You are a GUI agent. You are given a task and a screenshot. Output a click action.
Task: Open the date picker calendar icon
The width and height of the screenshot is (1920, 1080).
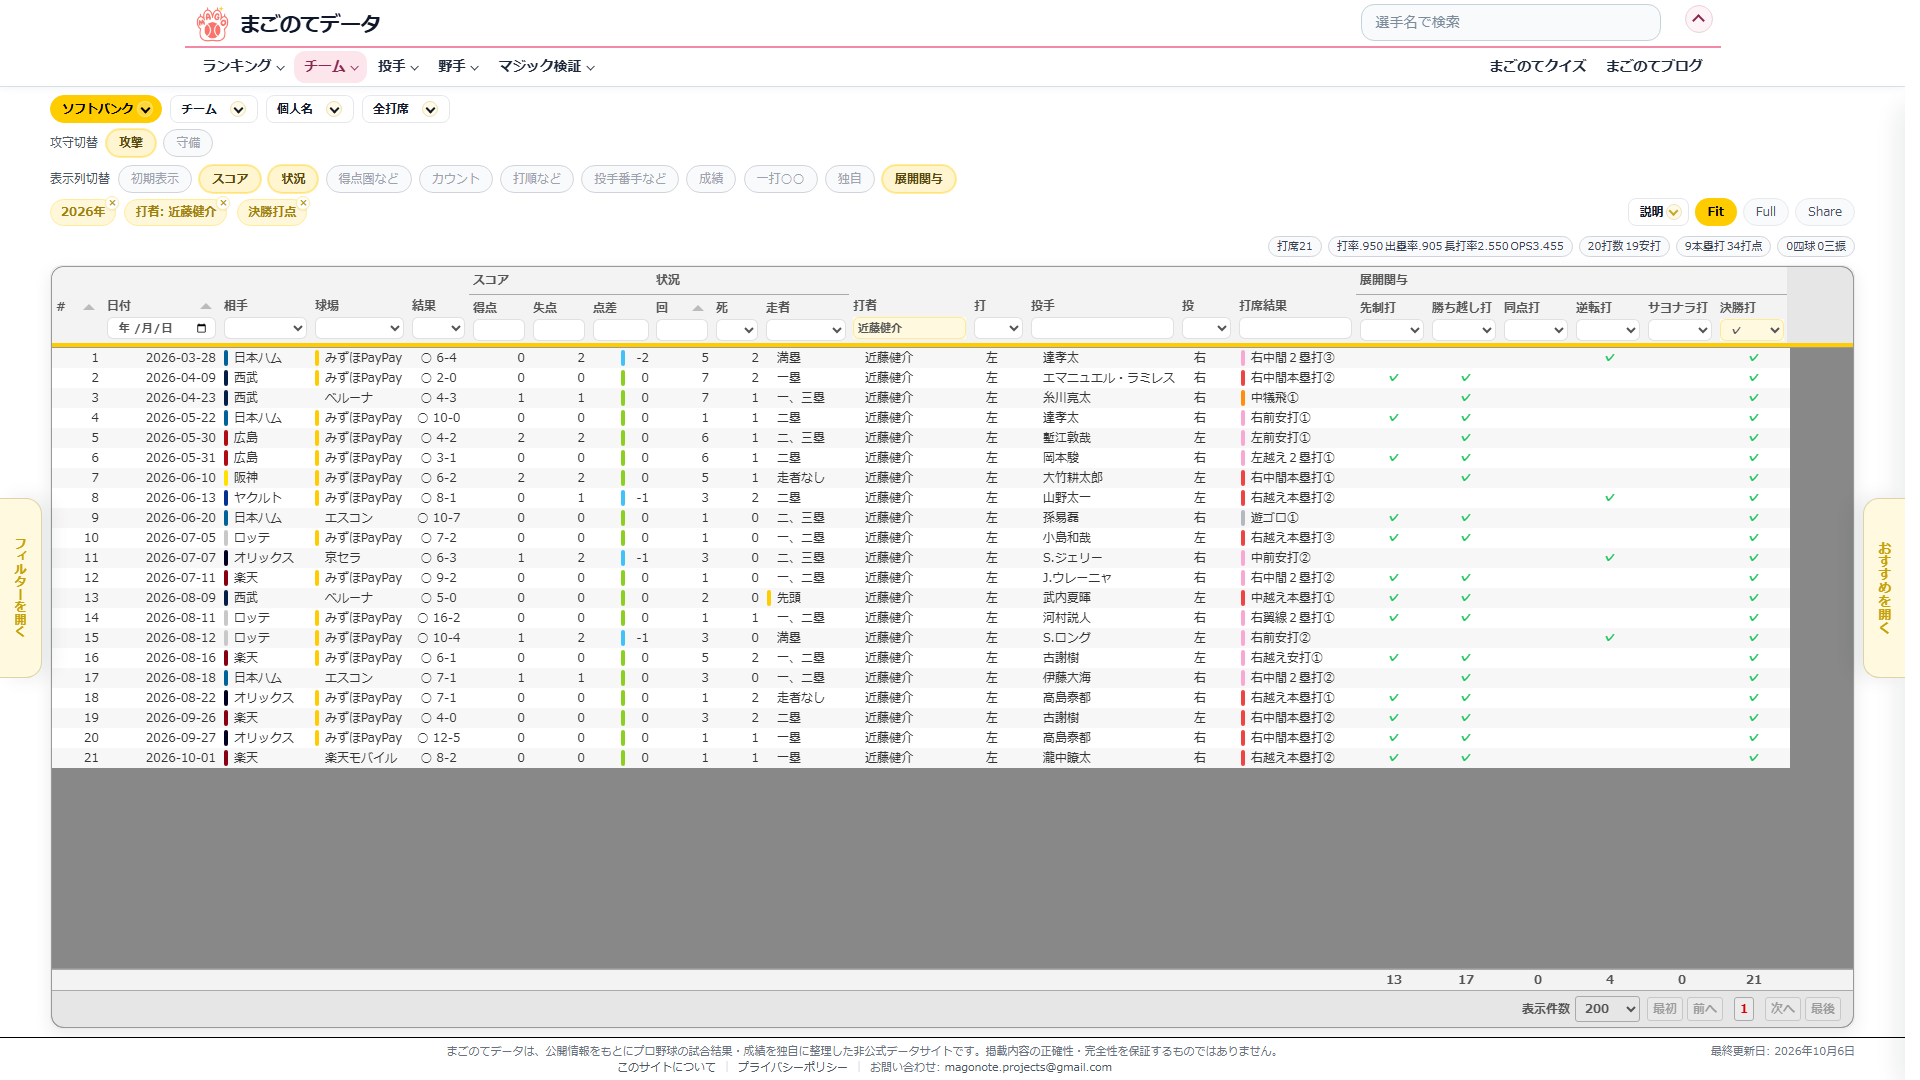pyautogui.click(x=202, y=329)
